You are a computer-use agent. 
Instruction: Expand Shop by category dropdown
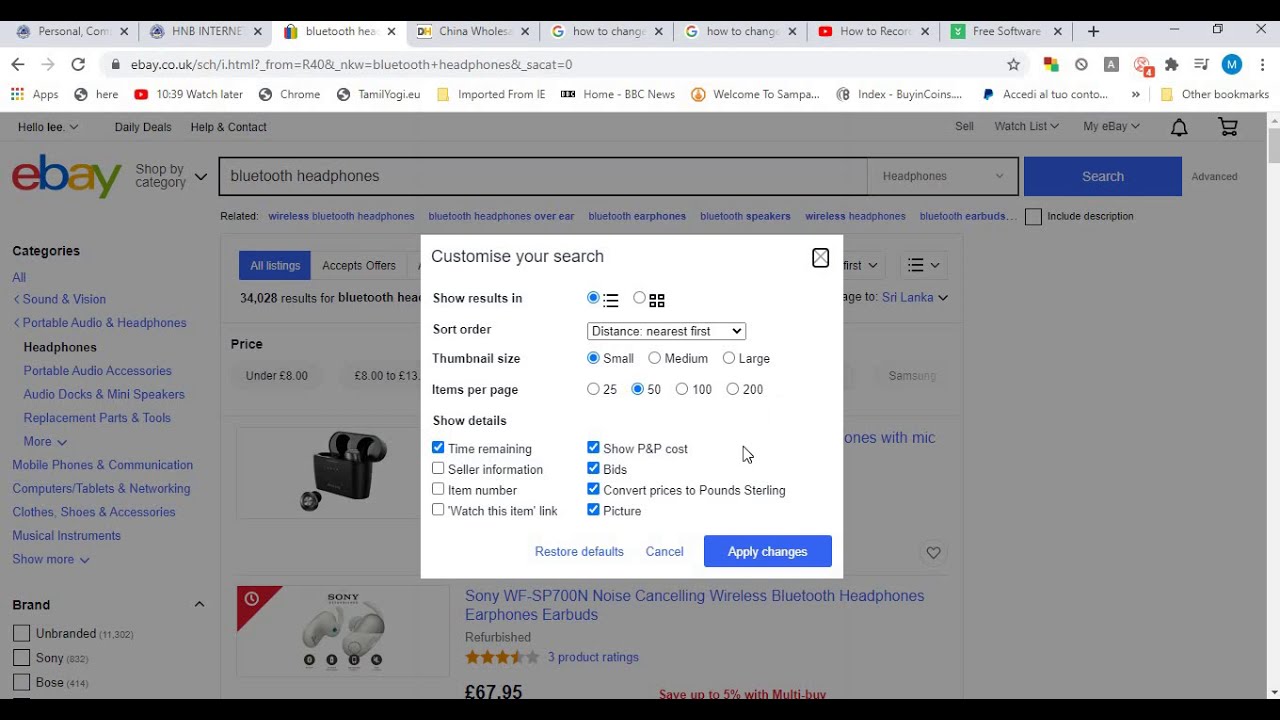[171, 176]
